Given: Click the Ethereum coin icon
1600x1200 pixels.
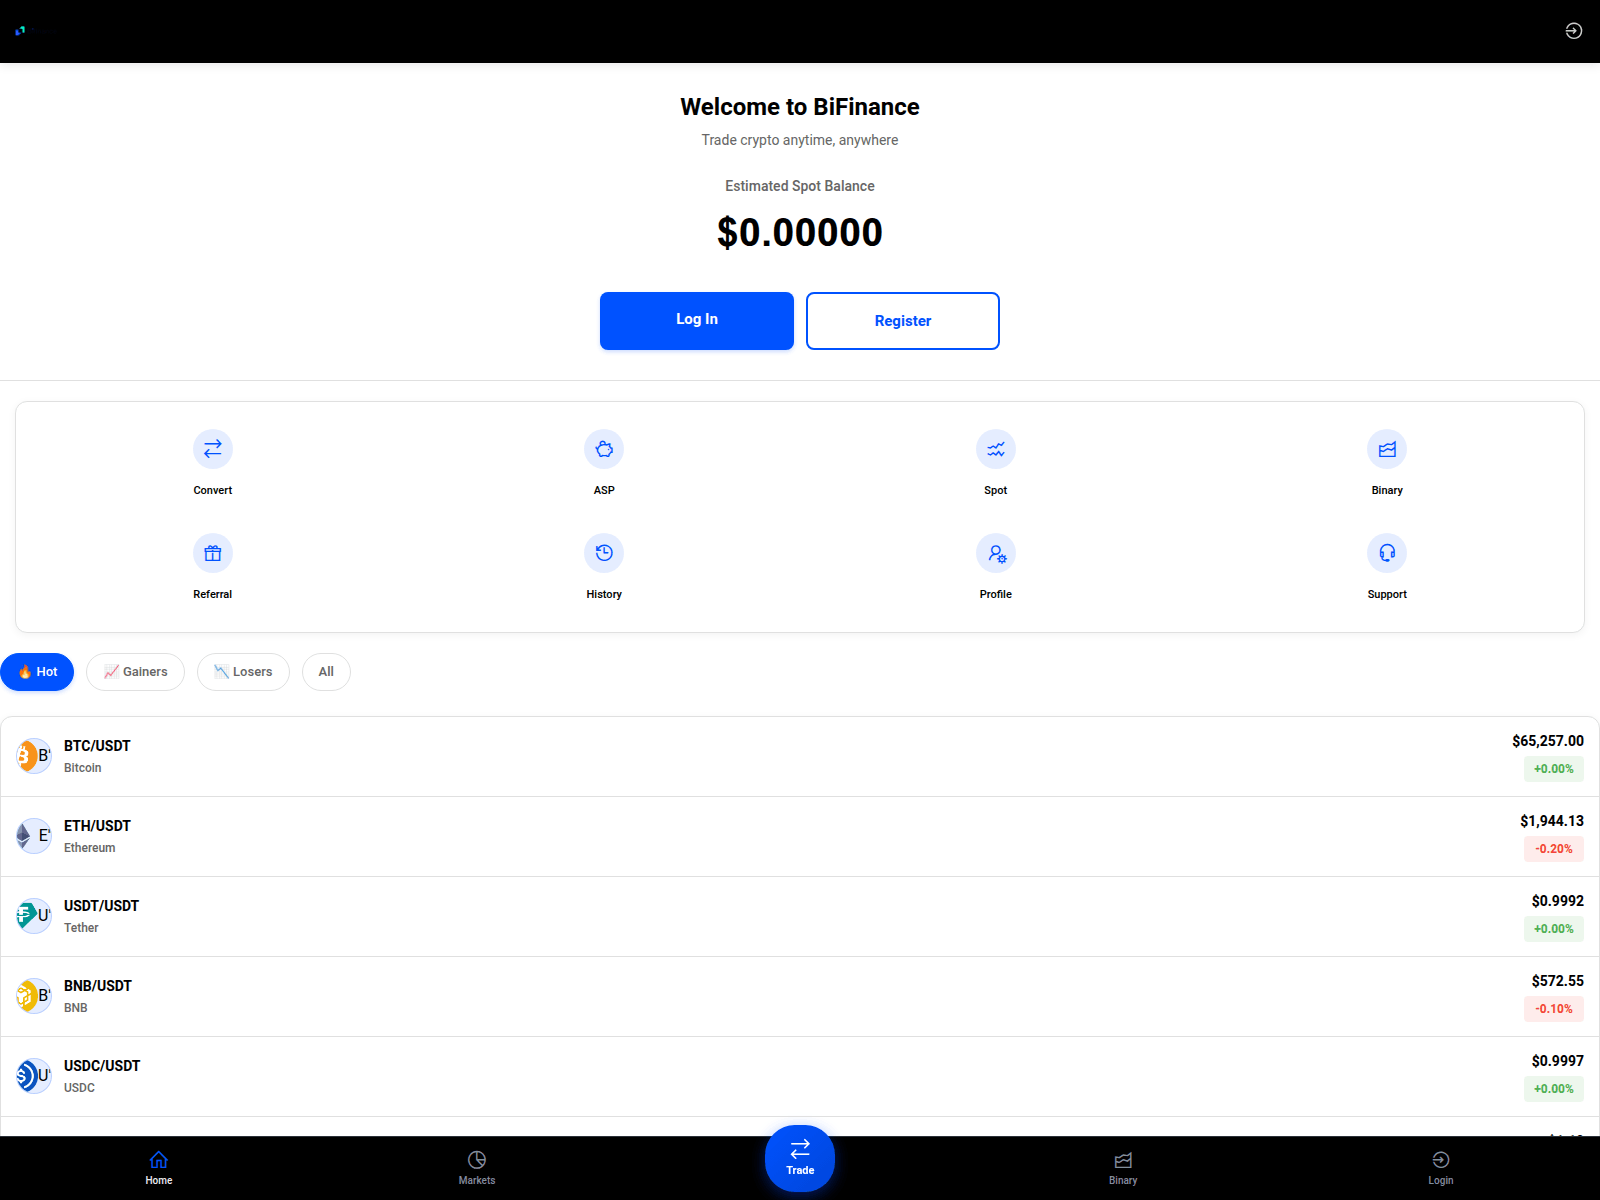Looking at the screenshot, I should (x=33, y=836).
